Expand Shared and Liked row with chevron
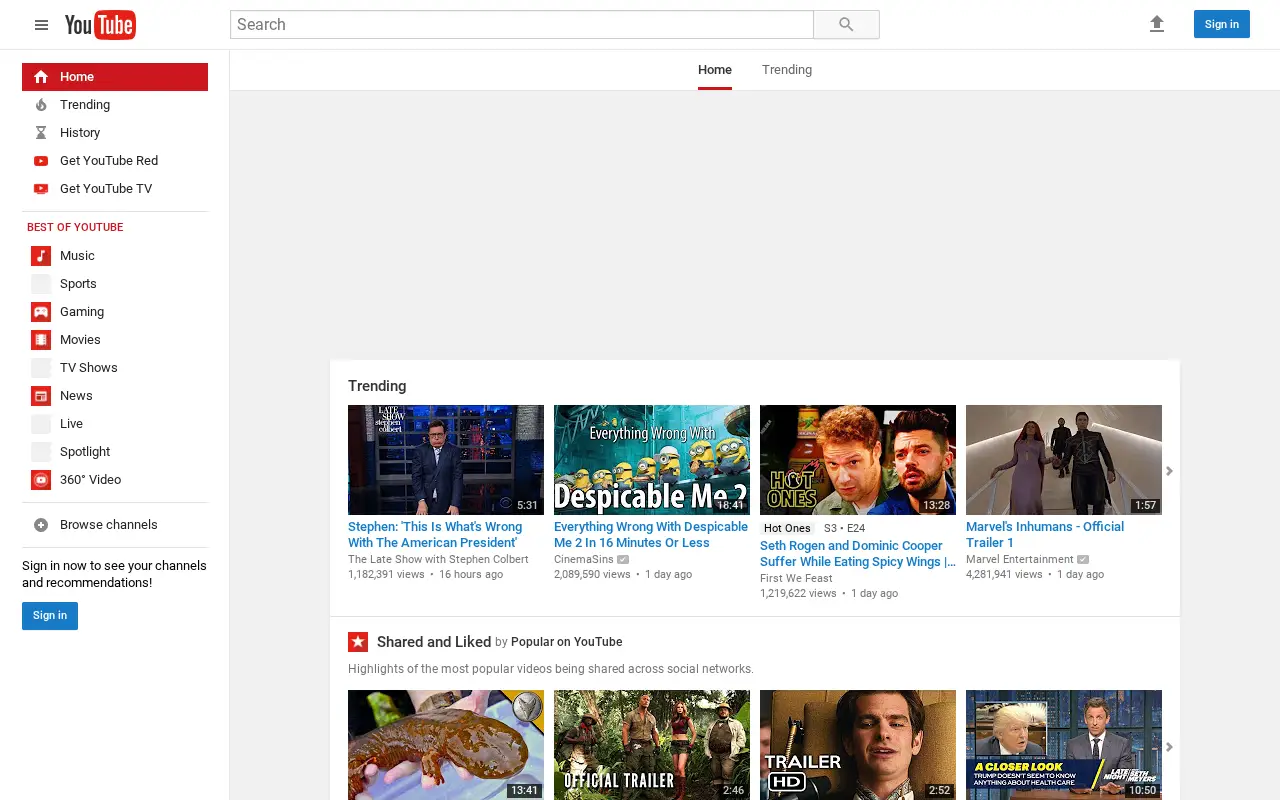 (1169, 747)
